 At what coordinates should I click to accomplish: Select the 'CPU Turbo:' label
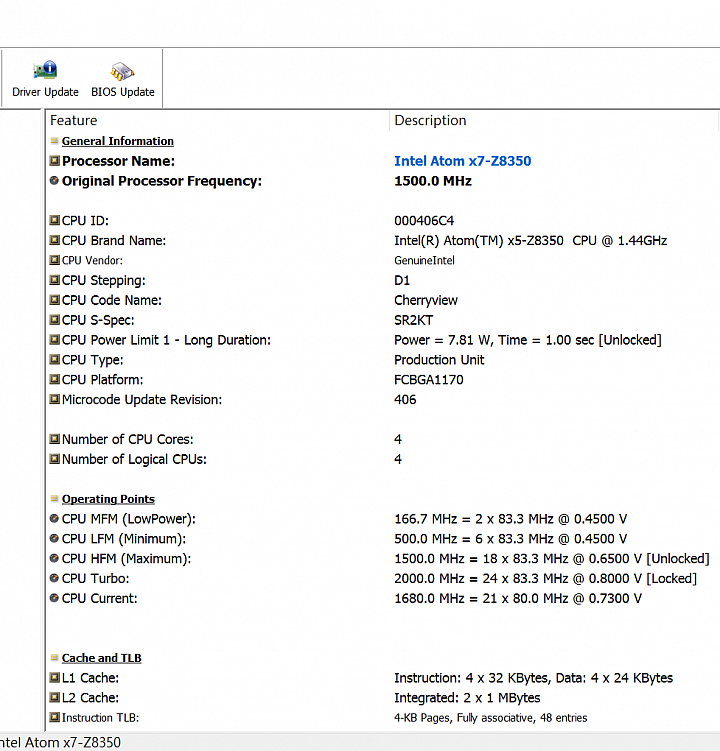point(95,579)
